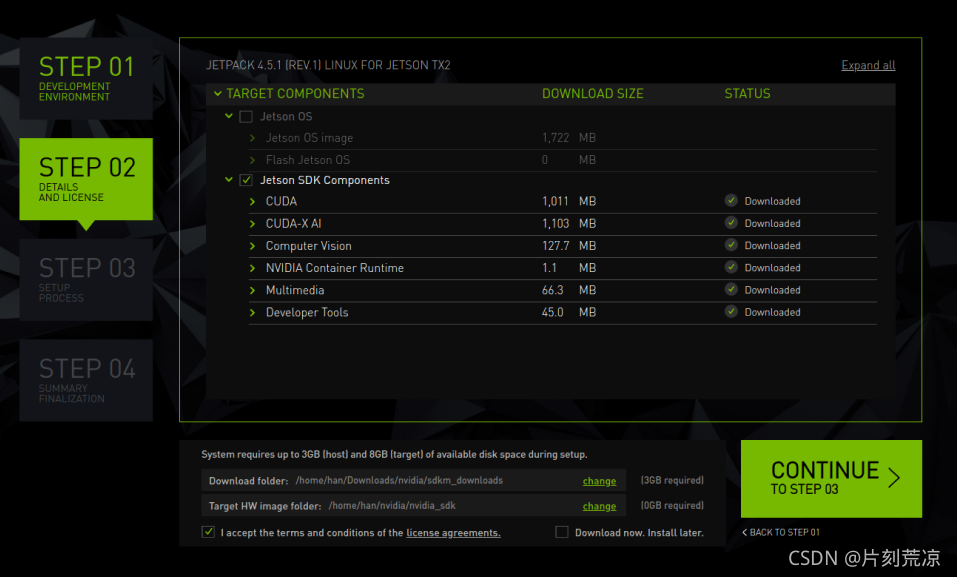Viewport: 957px width, 577px height.
Task: Click the CUDA-X AI 1,103 MB size value
Action: [569, 223]
